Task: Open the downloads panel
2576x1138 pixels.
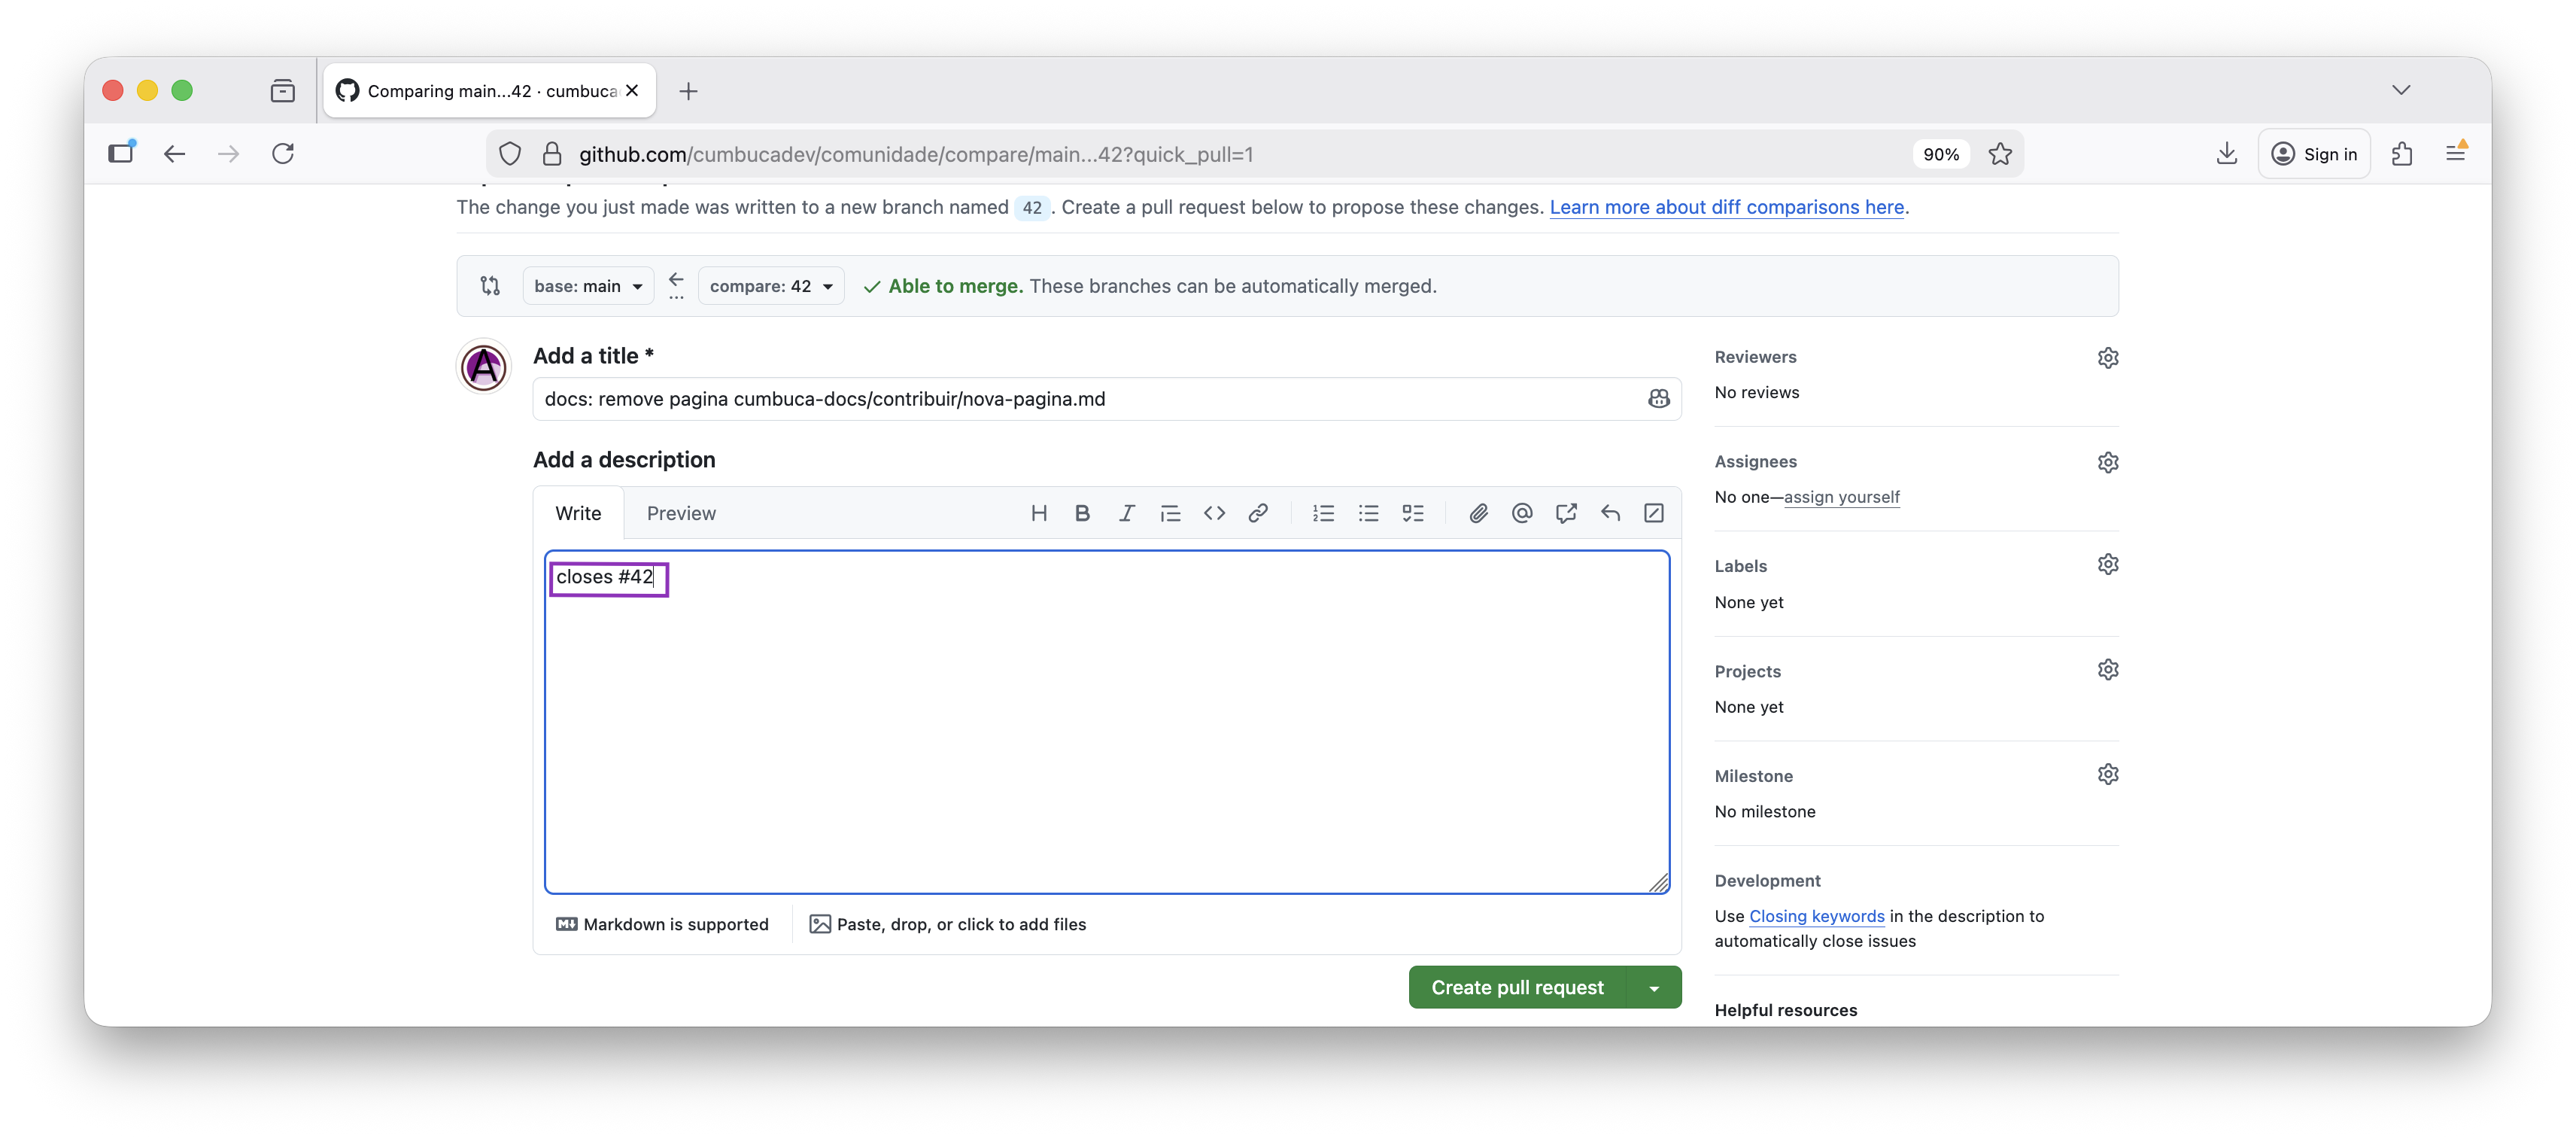Action: (x=2226, y=154)
